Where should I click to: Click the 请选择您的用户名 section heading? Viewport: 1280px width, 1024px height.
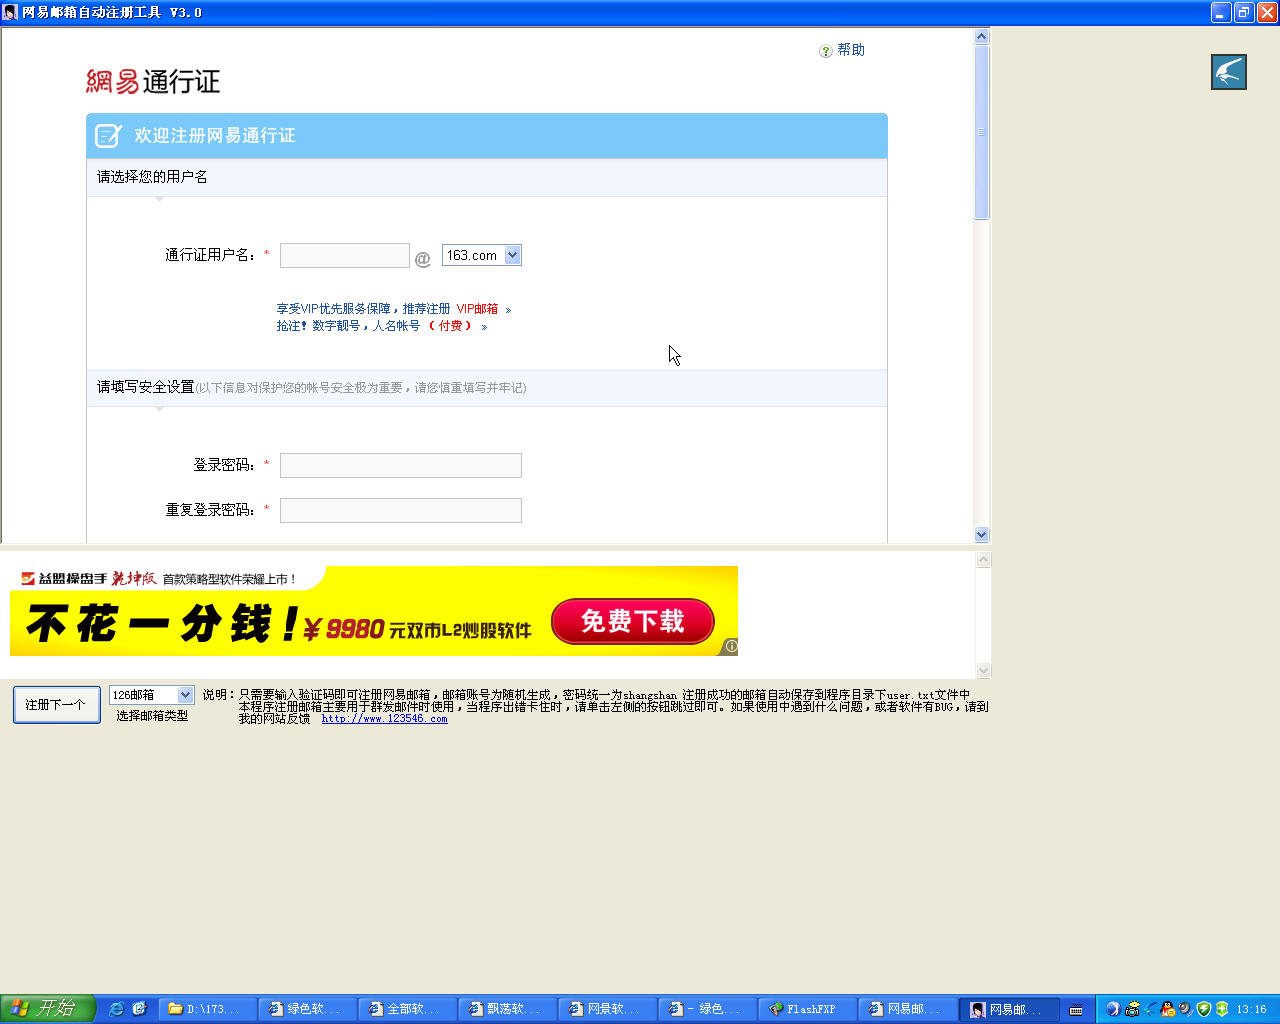pyautogui.click(x=152, y=177)
